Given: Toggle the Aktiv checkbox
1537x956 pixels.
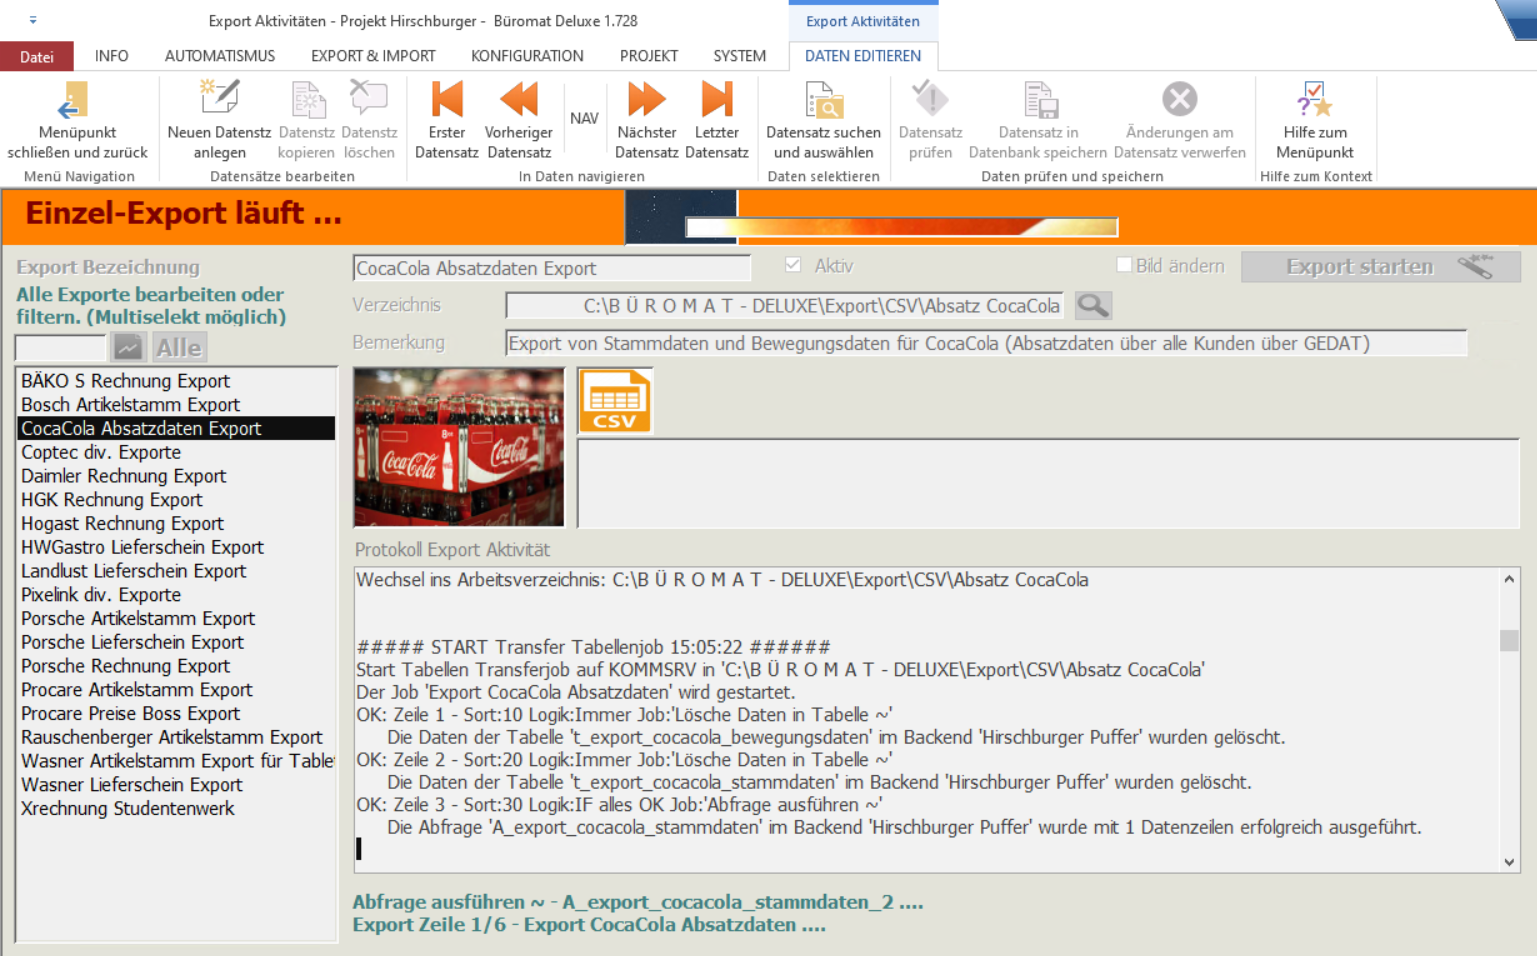Looking at the screenshot, I should click(x=793, y=265).
